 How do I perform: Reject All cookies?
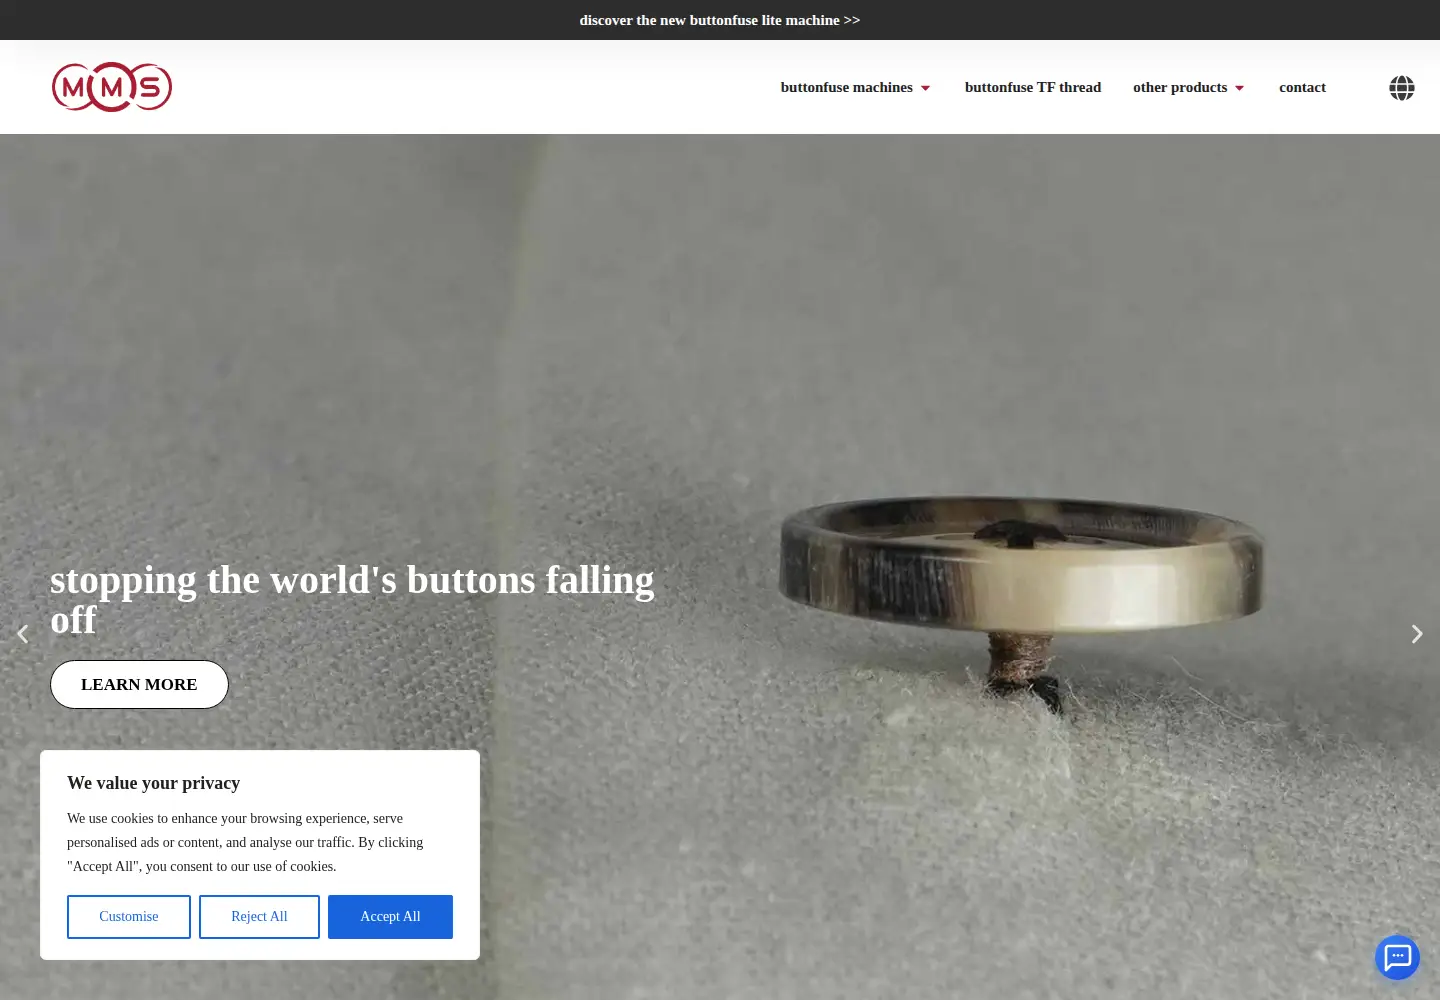259,917
